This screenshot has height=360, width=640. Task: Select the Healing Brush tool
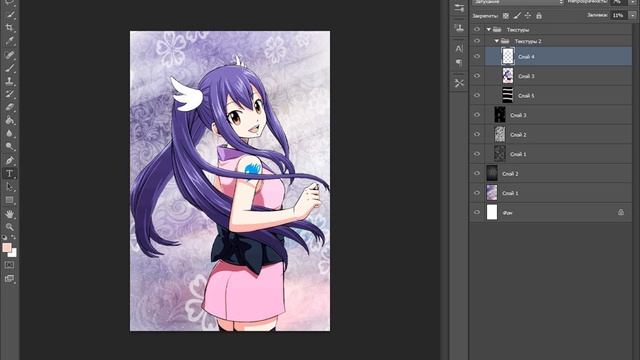9,54
